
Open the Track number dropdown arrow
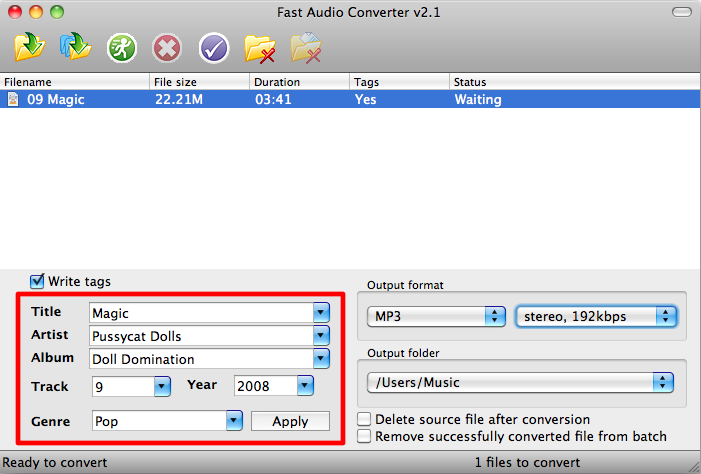coord(162,386)
